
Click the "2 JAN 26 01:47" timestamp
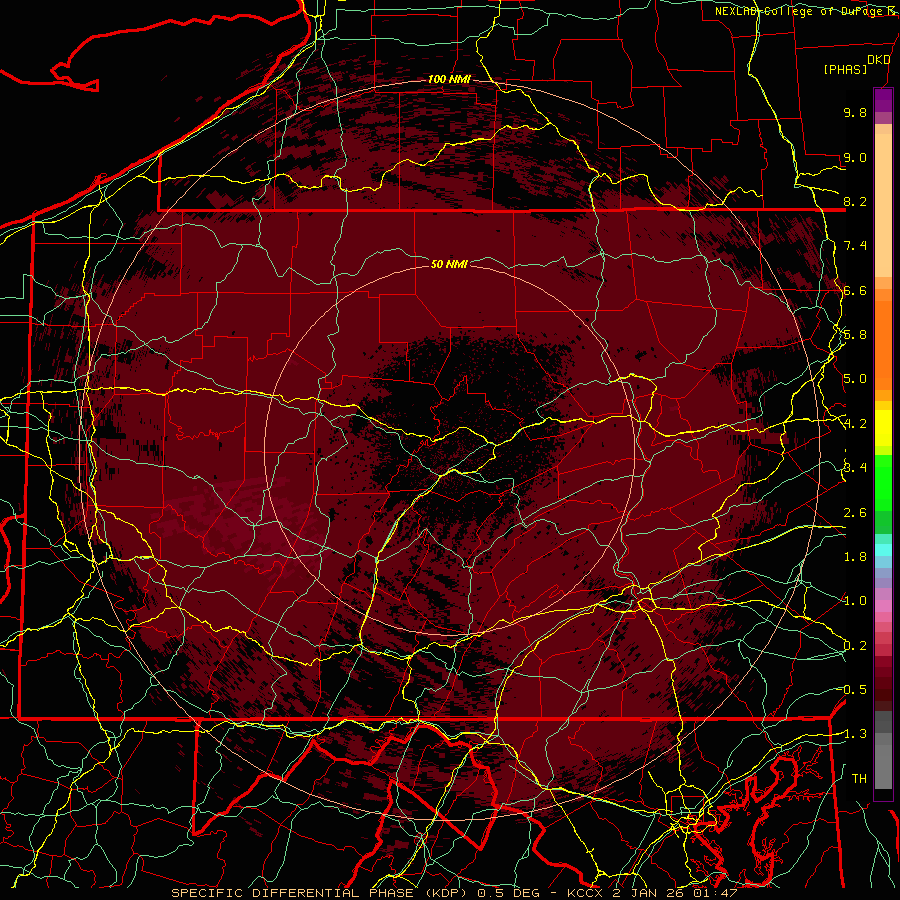675,893
